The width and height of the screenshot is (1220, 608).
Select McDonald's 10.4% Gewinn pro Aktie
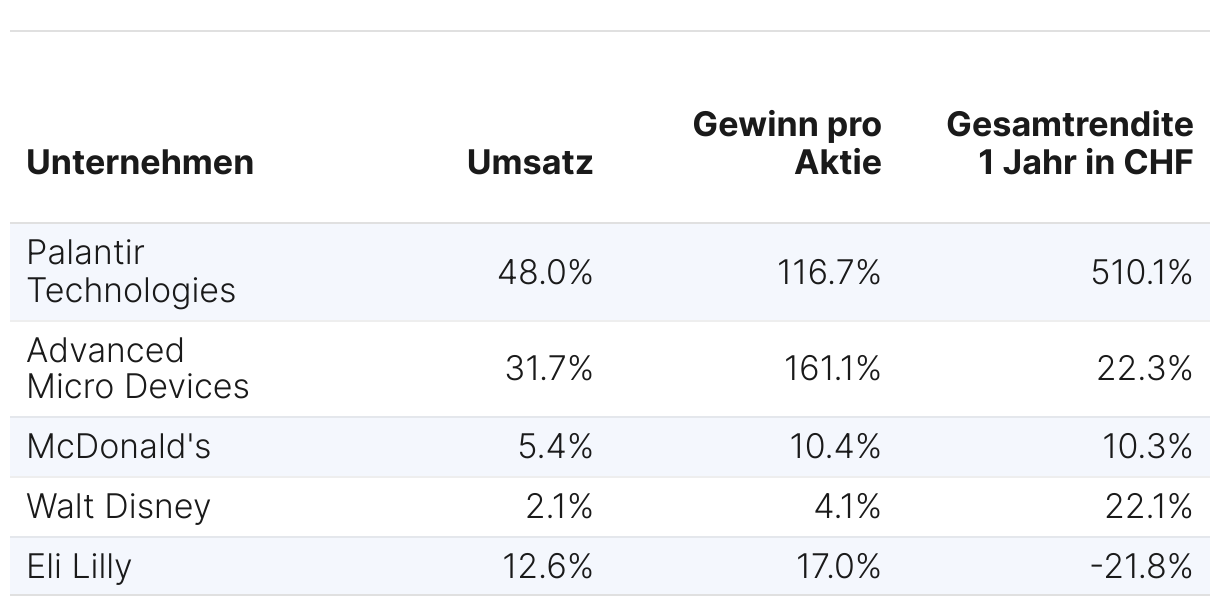(x=835, y=447)
